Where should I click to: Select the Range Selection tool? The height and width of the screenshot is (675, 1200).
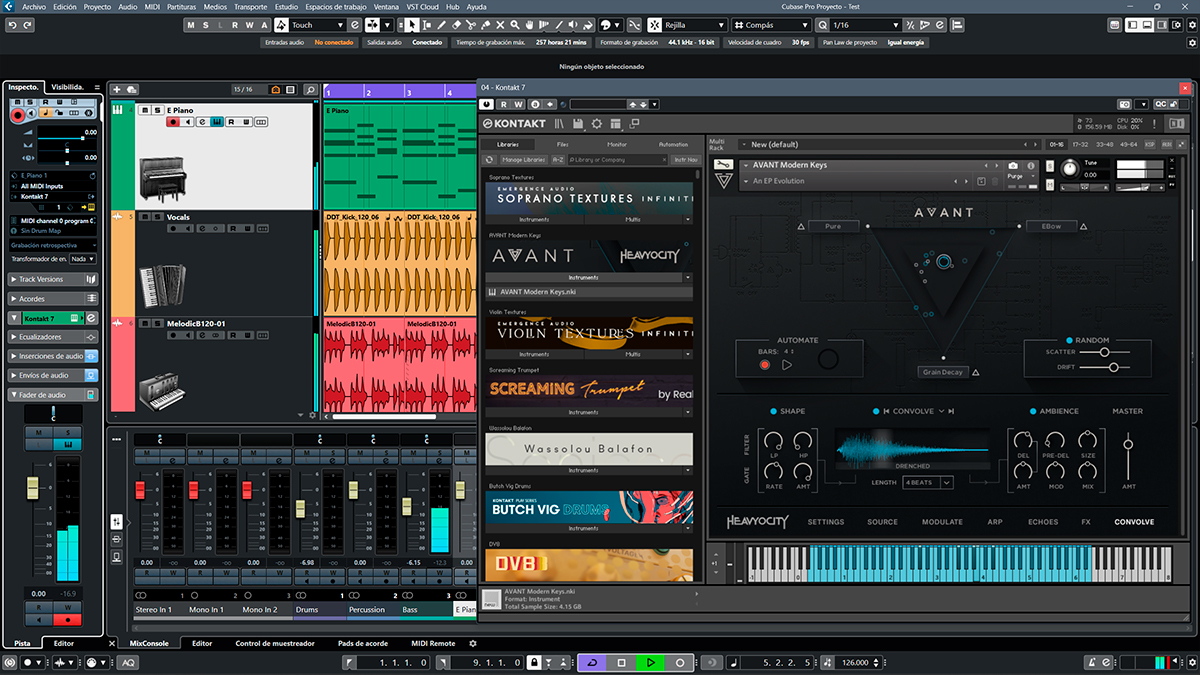pos(427,24)
